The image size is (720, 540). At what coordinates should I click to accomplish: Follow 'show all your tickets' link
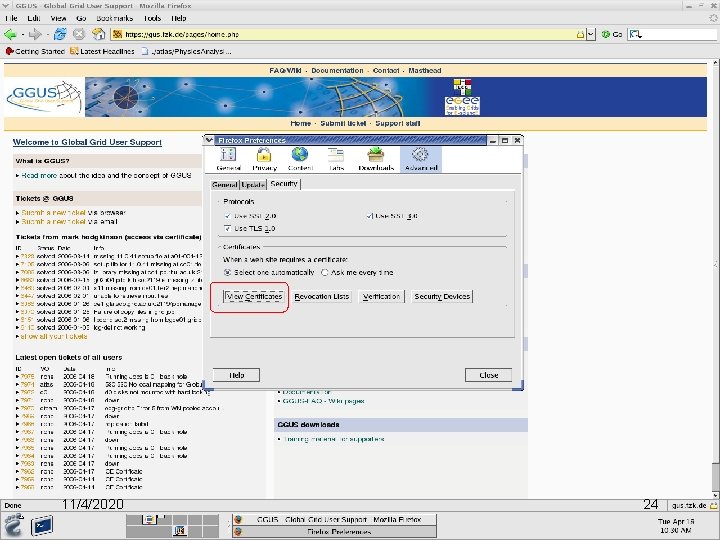(54, 337)
